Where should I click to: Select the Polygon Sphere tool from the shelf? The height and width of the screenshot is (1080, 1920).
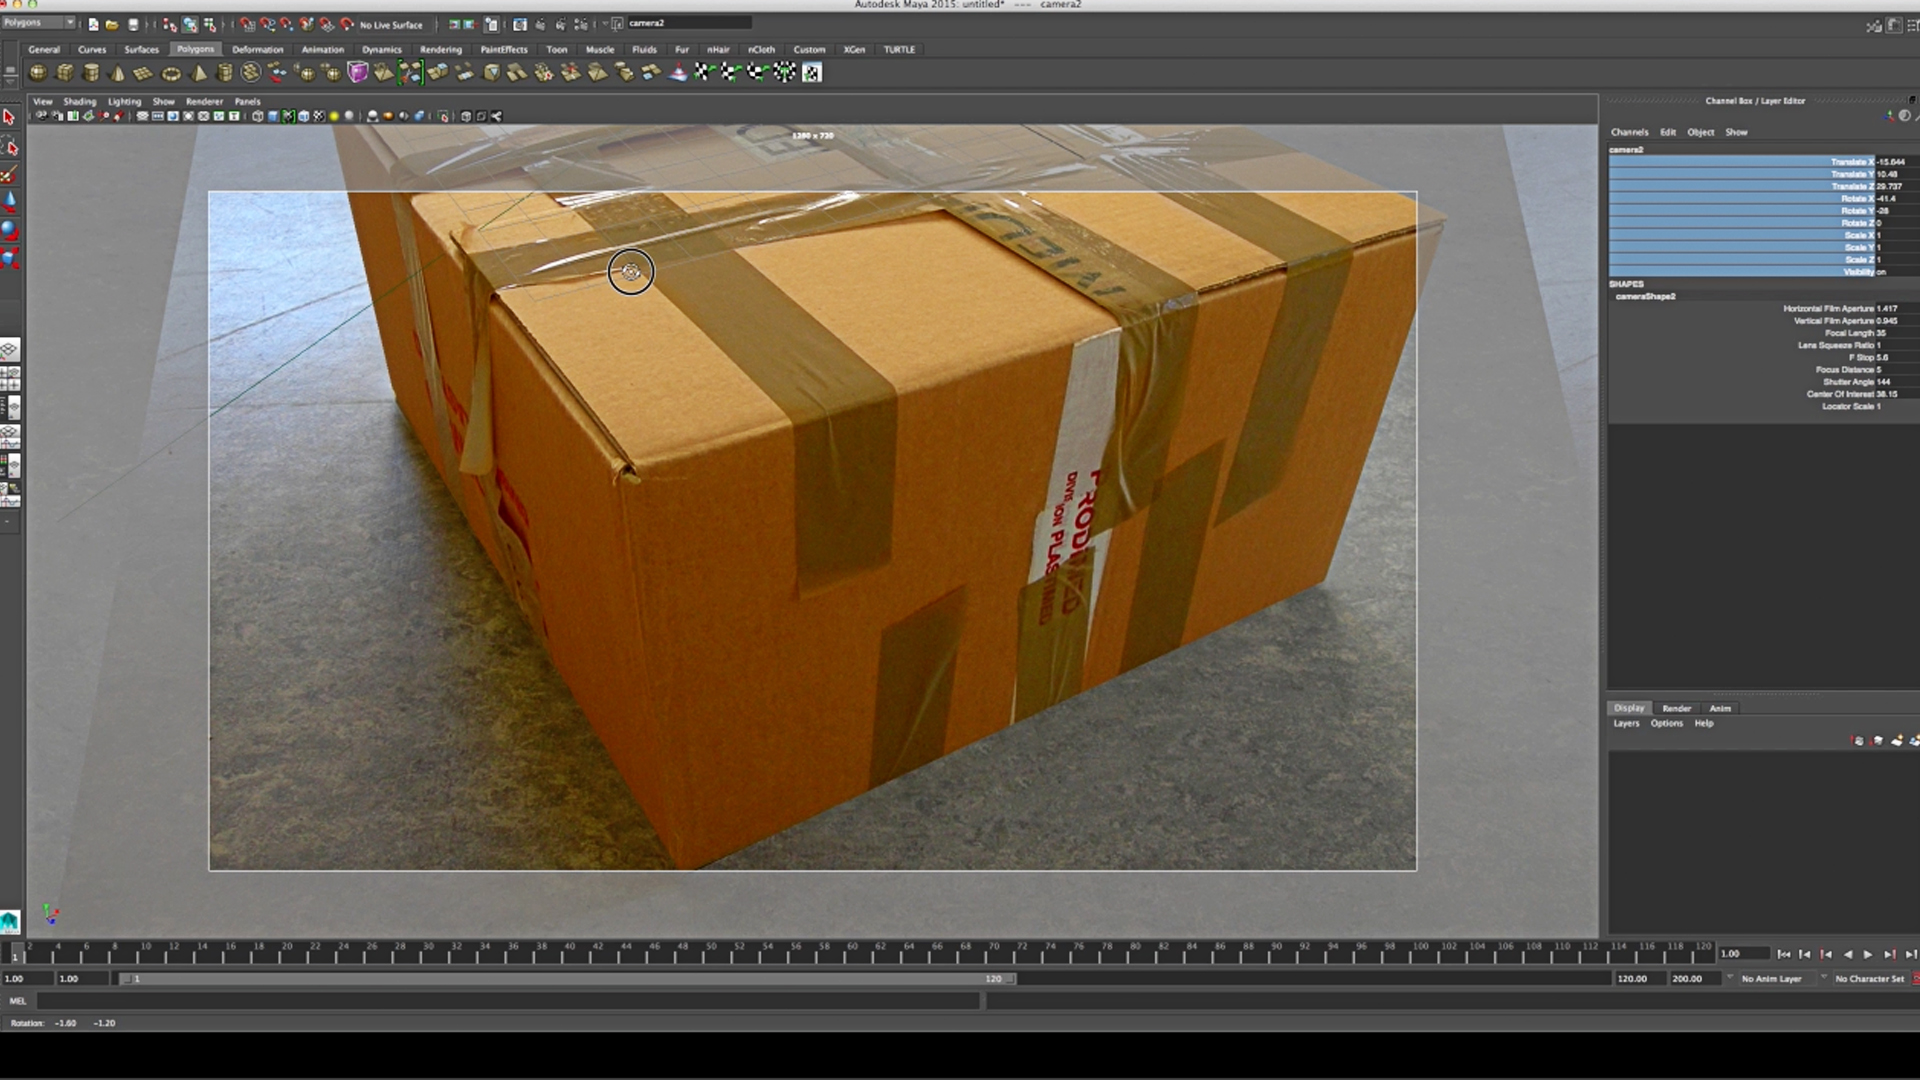click(36, 72)
